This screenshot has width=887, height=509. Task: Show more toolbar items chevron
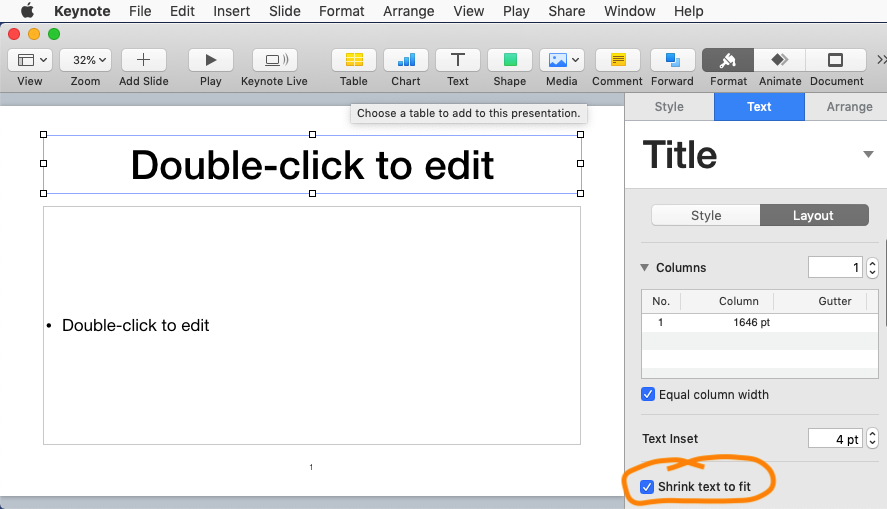881,60
